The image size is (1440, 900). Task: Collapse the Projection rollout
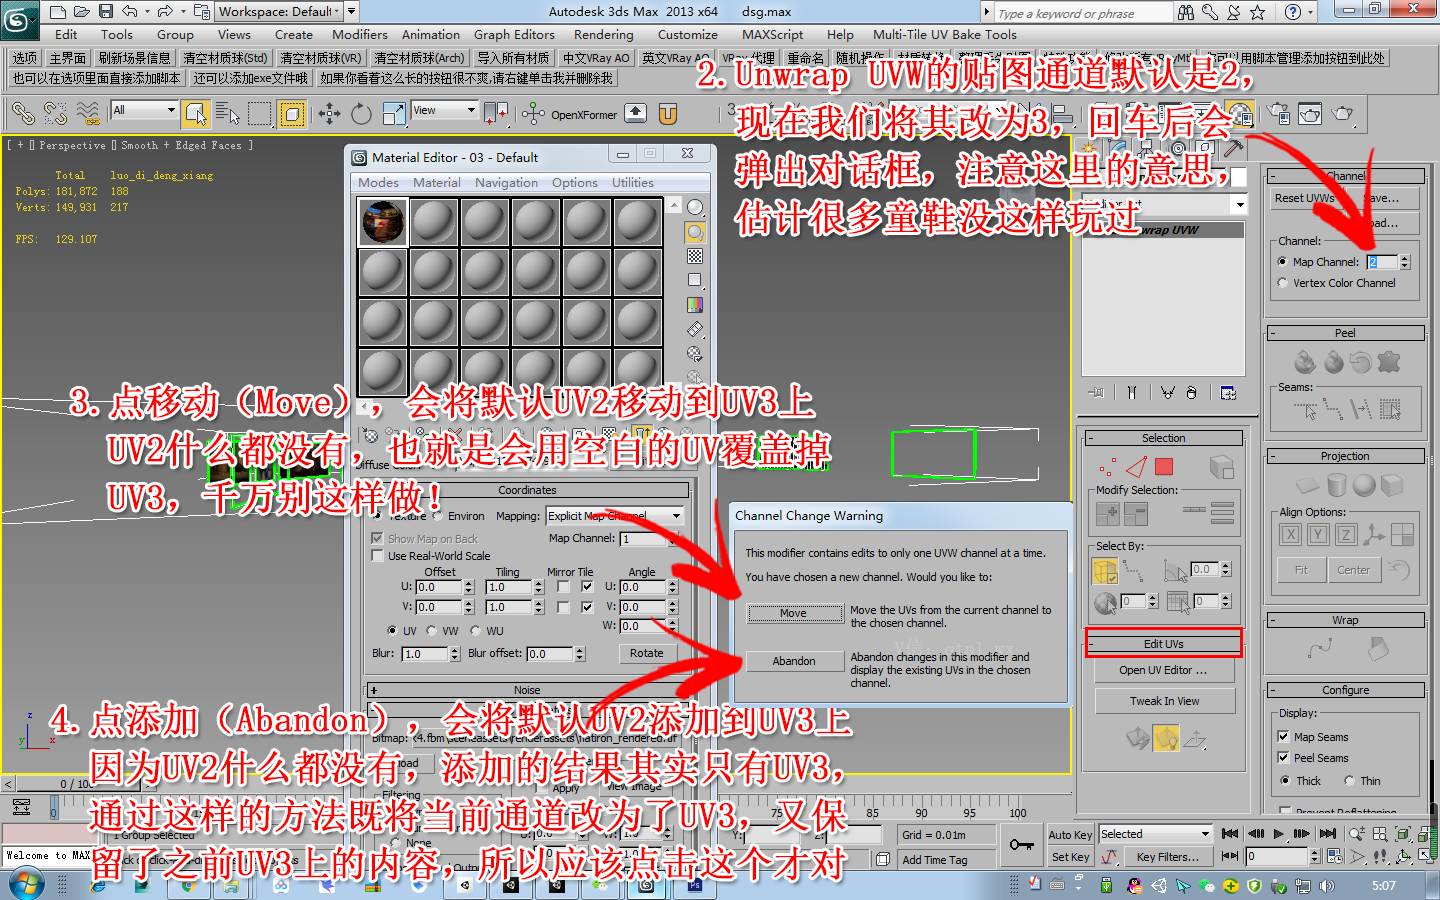tap(1345, 456)
